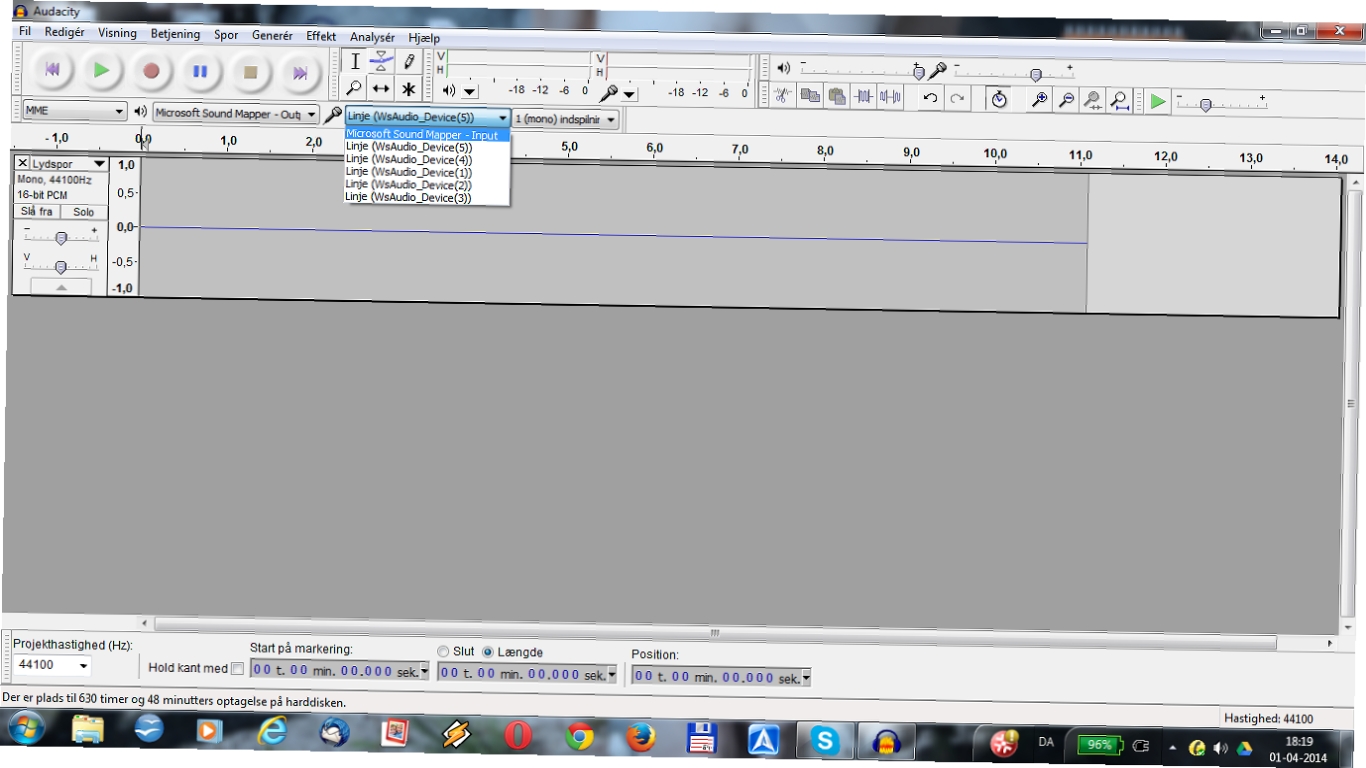Select the Slut radio button
The height and width of the screenshot is (768, 1366).
click(444, 651)
